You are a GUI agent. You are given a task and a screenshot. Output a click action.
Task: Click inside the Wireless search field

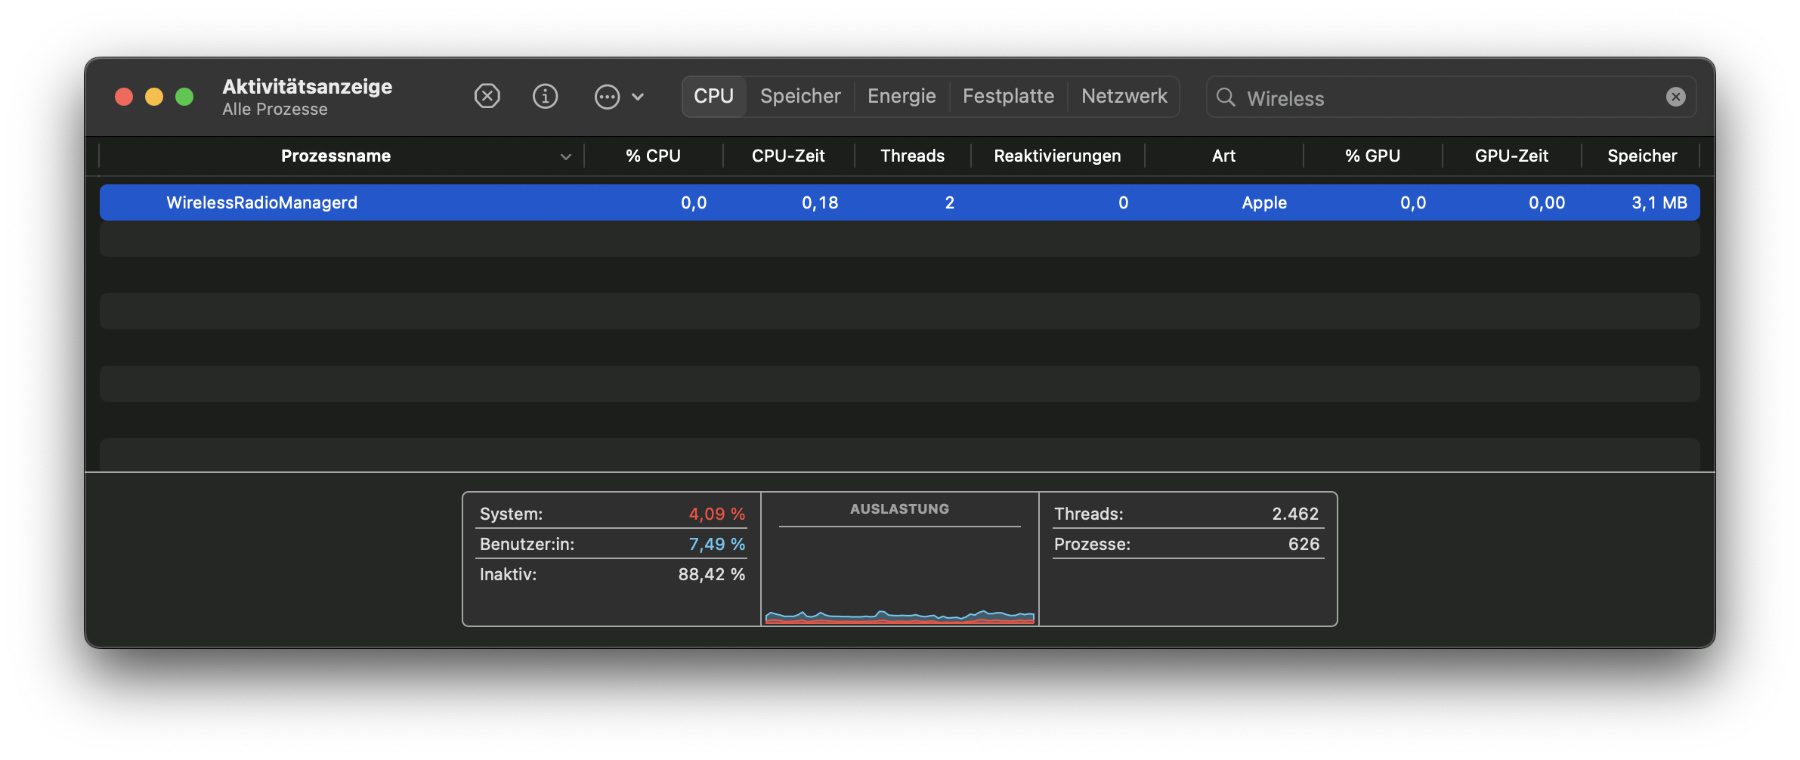(1440, 98)
